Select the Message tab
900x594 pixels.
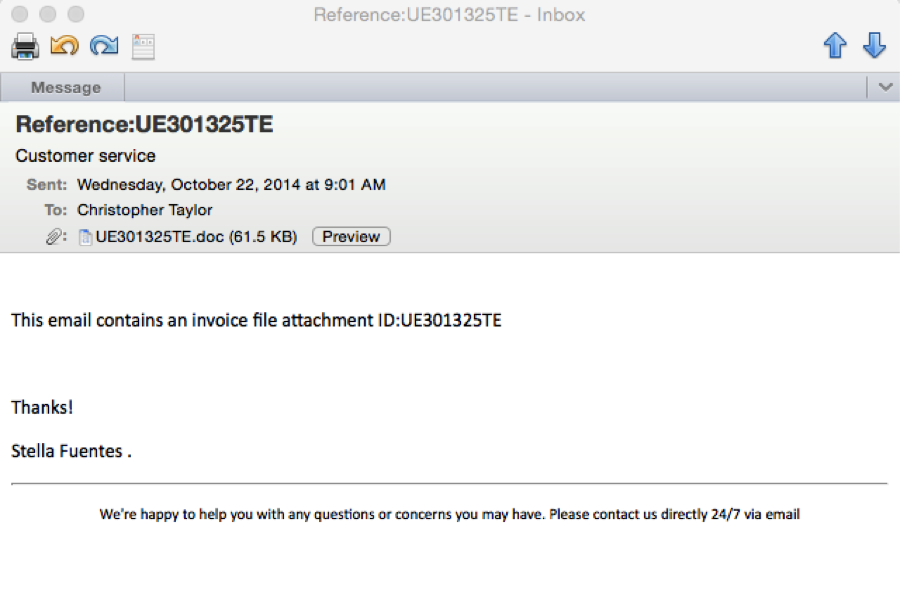click(x=65, y=88)
